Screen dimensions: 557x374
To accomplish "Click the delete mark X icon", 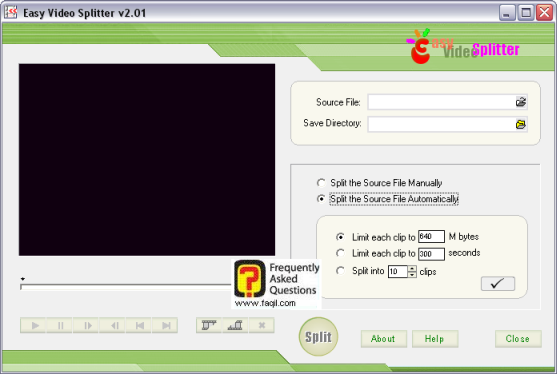I will point(261,325).
